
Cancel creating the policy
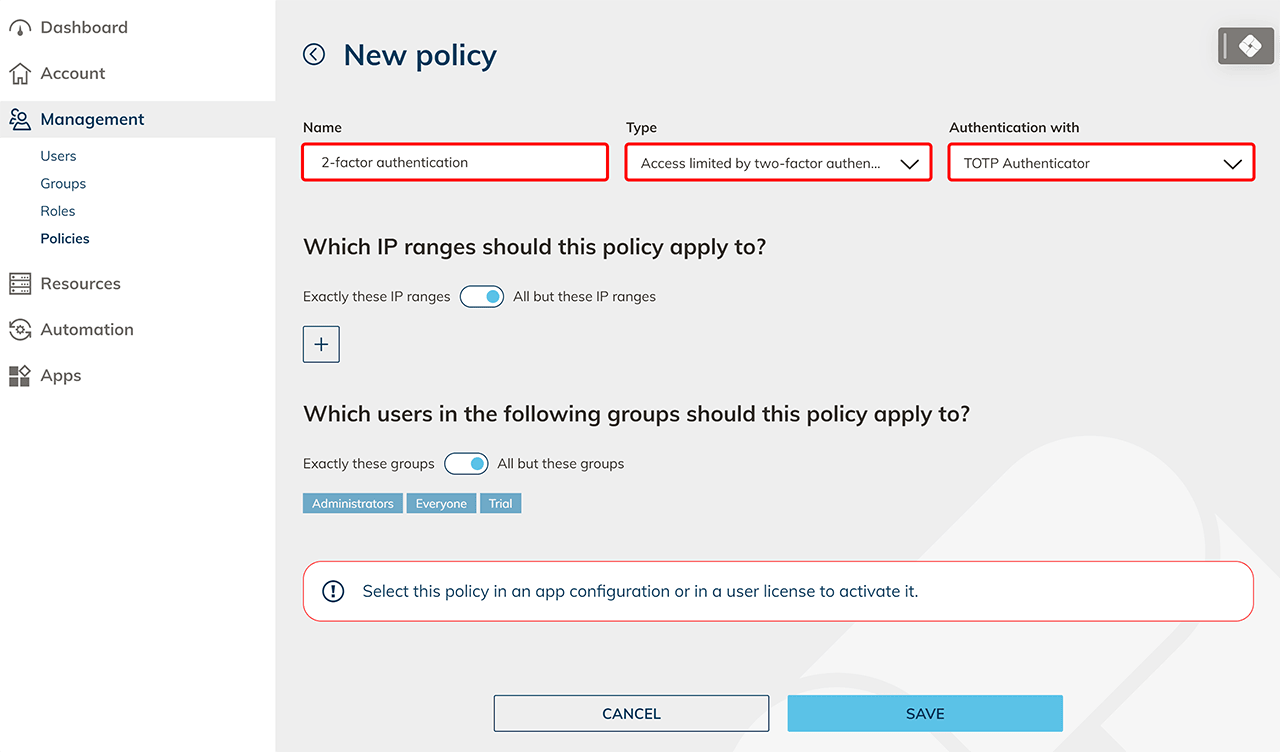[631, 714]
